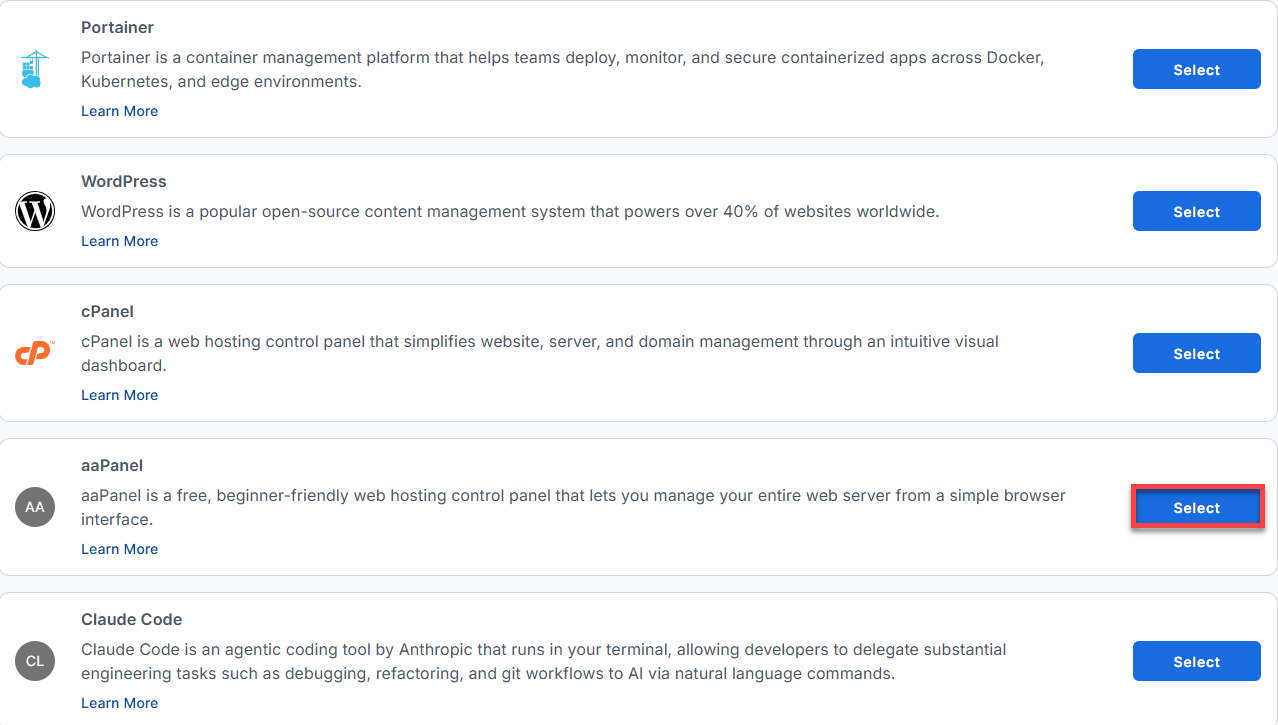
Task: Open Learn More under Portainer
Action: pos(119,111)
